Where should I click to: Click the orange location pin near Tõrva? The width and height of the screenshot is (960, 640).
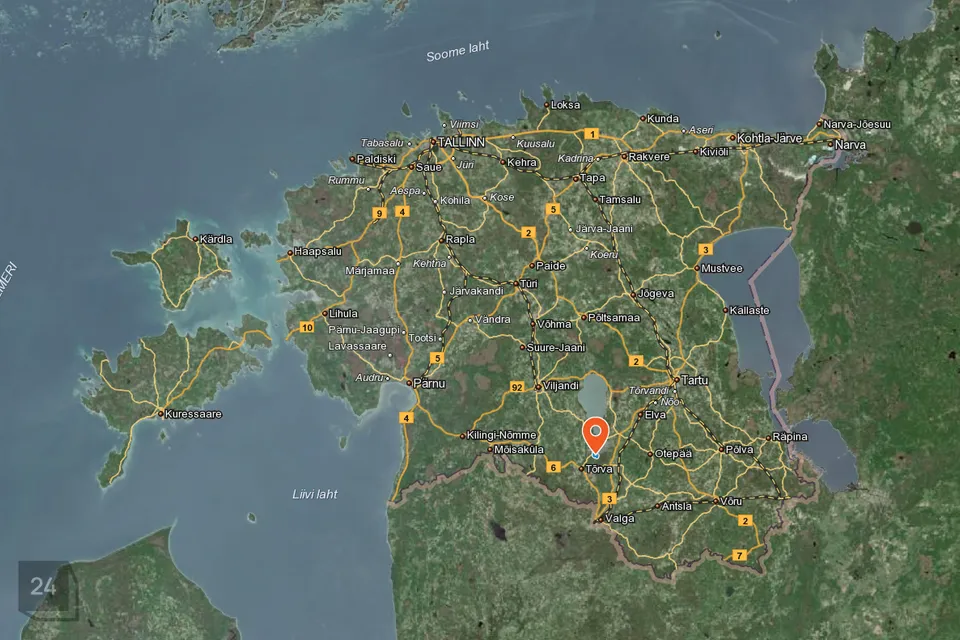coord(596,435)
